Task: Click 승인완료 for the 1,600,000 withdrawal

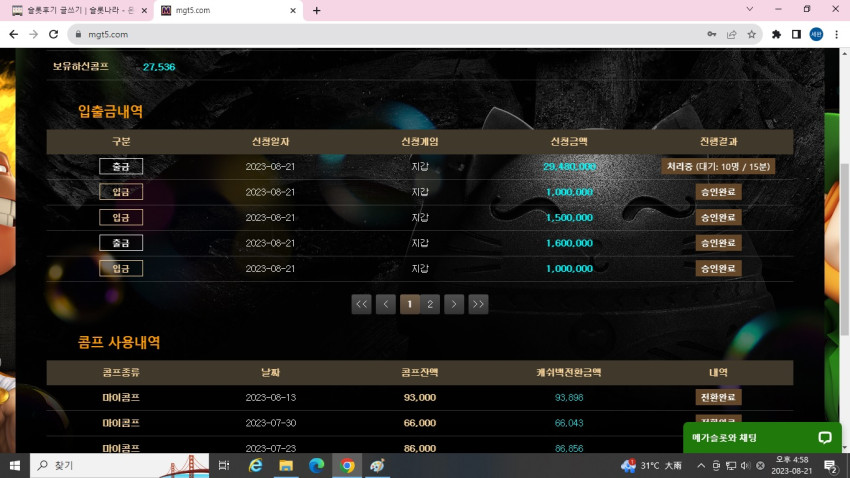Action: (718, 243)
